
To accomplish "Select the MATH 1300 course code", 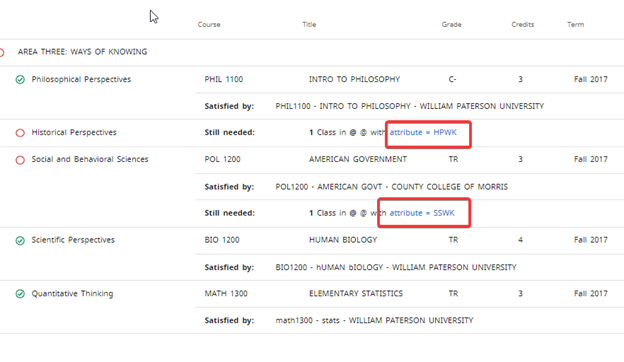I will tap(226, 294).
